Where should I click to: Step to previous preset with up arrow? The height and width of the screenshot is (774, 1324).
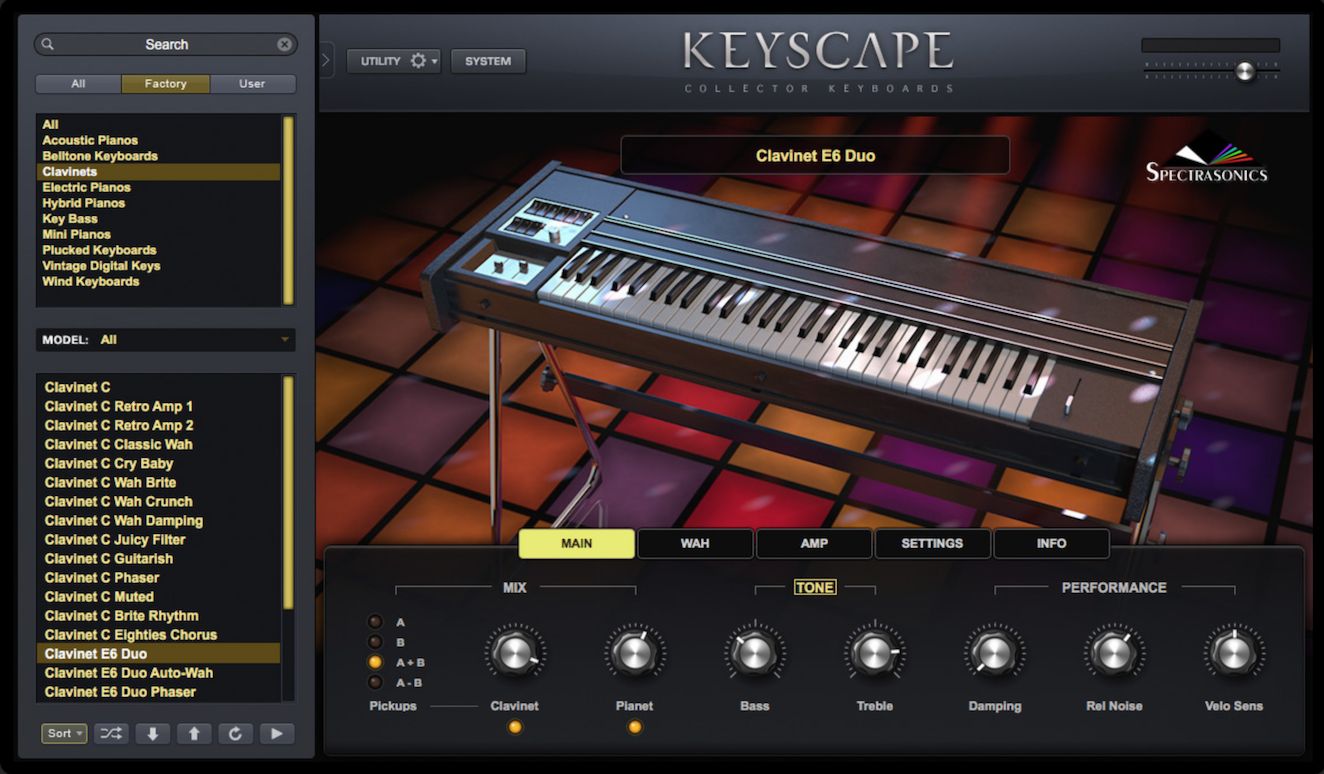coord(194,733)
